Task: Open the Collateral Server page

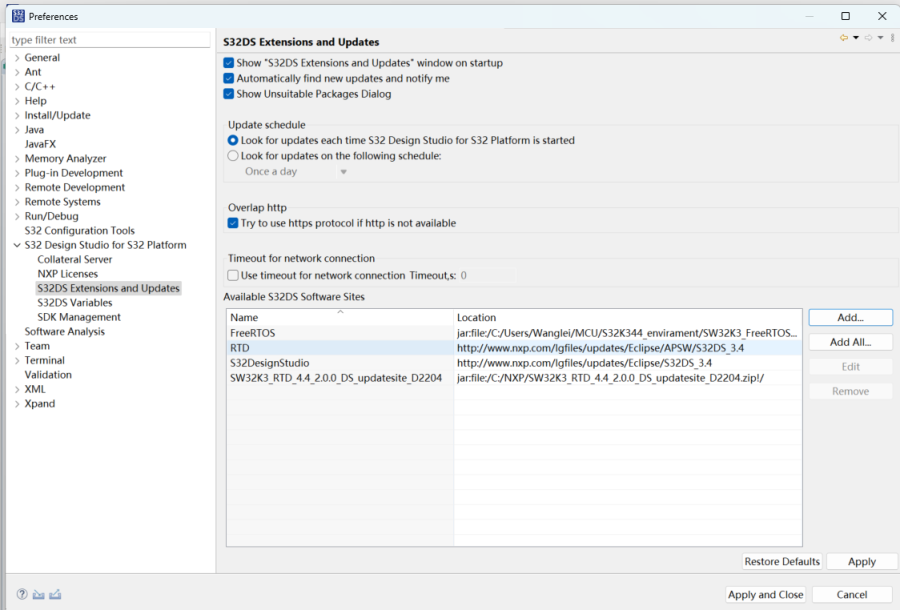Action: click(75, 259)
